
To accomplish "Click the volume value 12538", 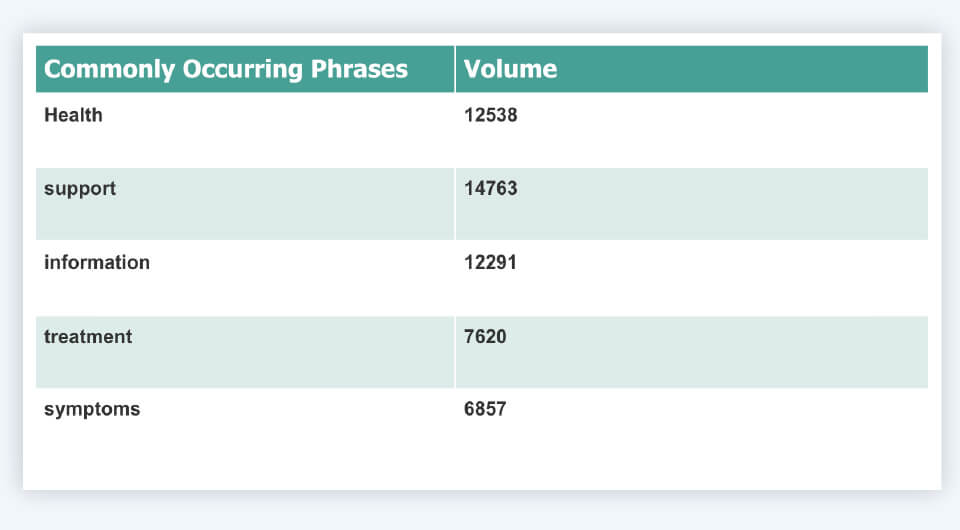I will (x=491, y=115).
